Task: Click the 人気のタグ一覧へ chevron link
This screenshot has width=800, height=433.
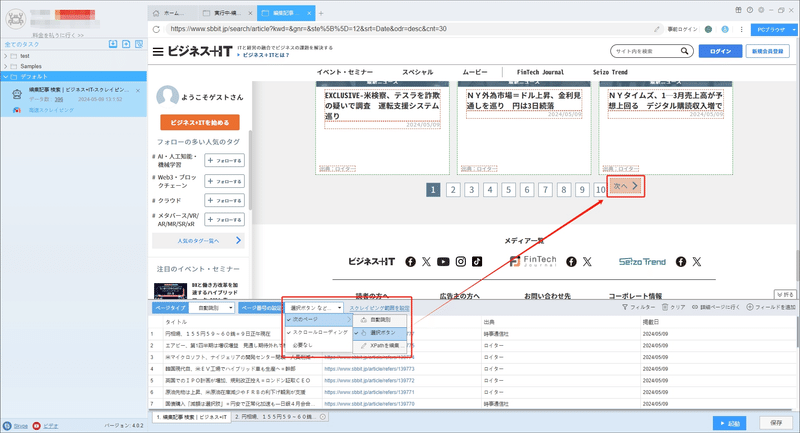Action: (198, 241)
